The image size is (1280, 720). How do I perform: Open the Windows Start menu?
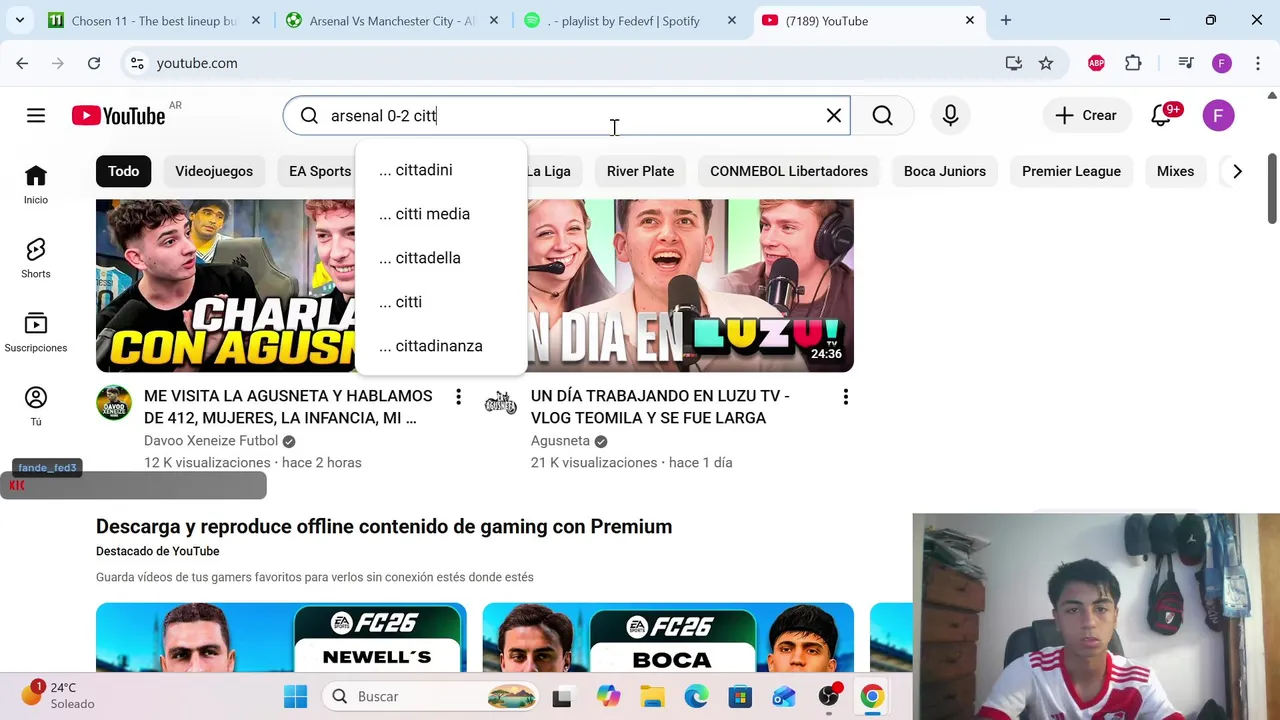(x=296, y=696)
